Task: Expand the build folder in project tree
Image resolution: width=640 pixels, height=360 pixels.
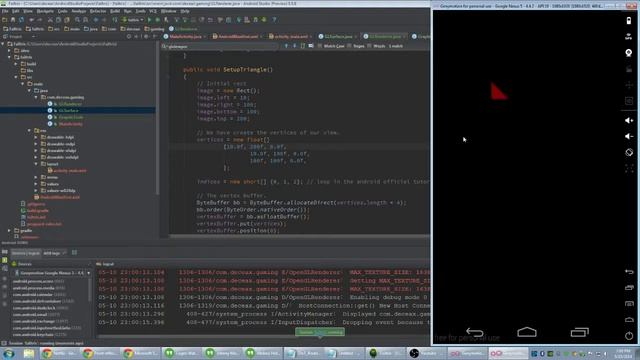Action: point(16,64)
